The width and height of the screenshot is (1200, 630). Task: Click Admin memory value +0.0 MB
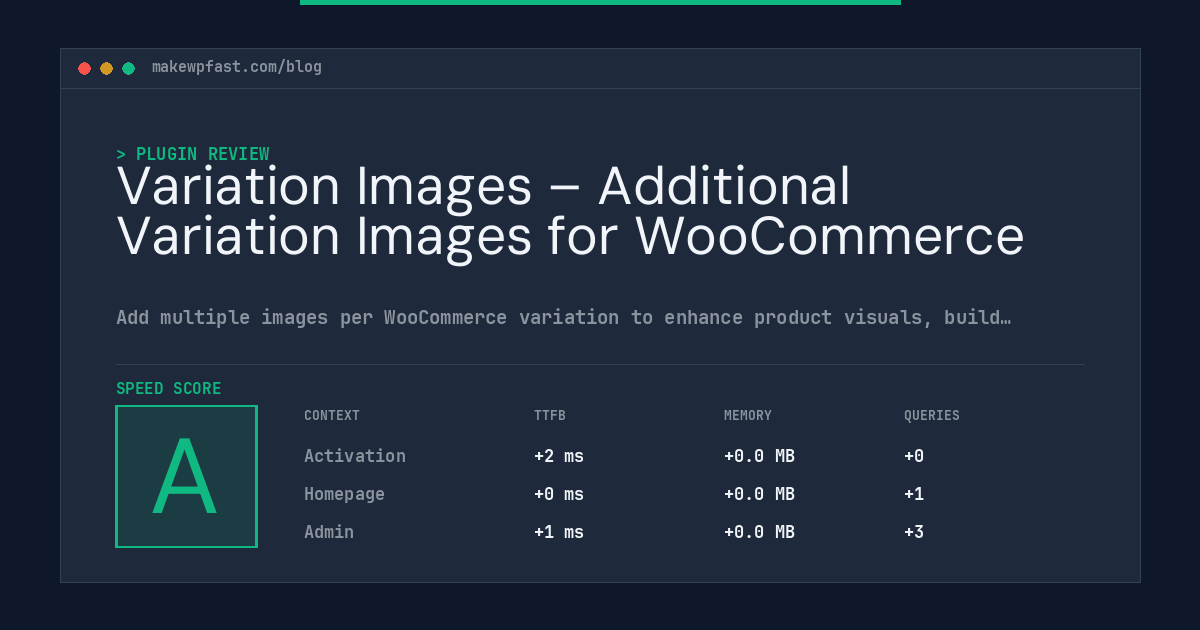point(759,532)
